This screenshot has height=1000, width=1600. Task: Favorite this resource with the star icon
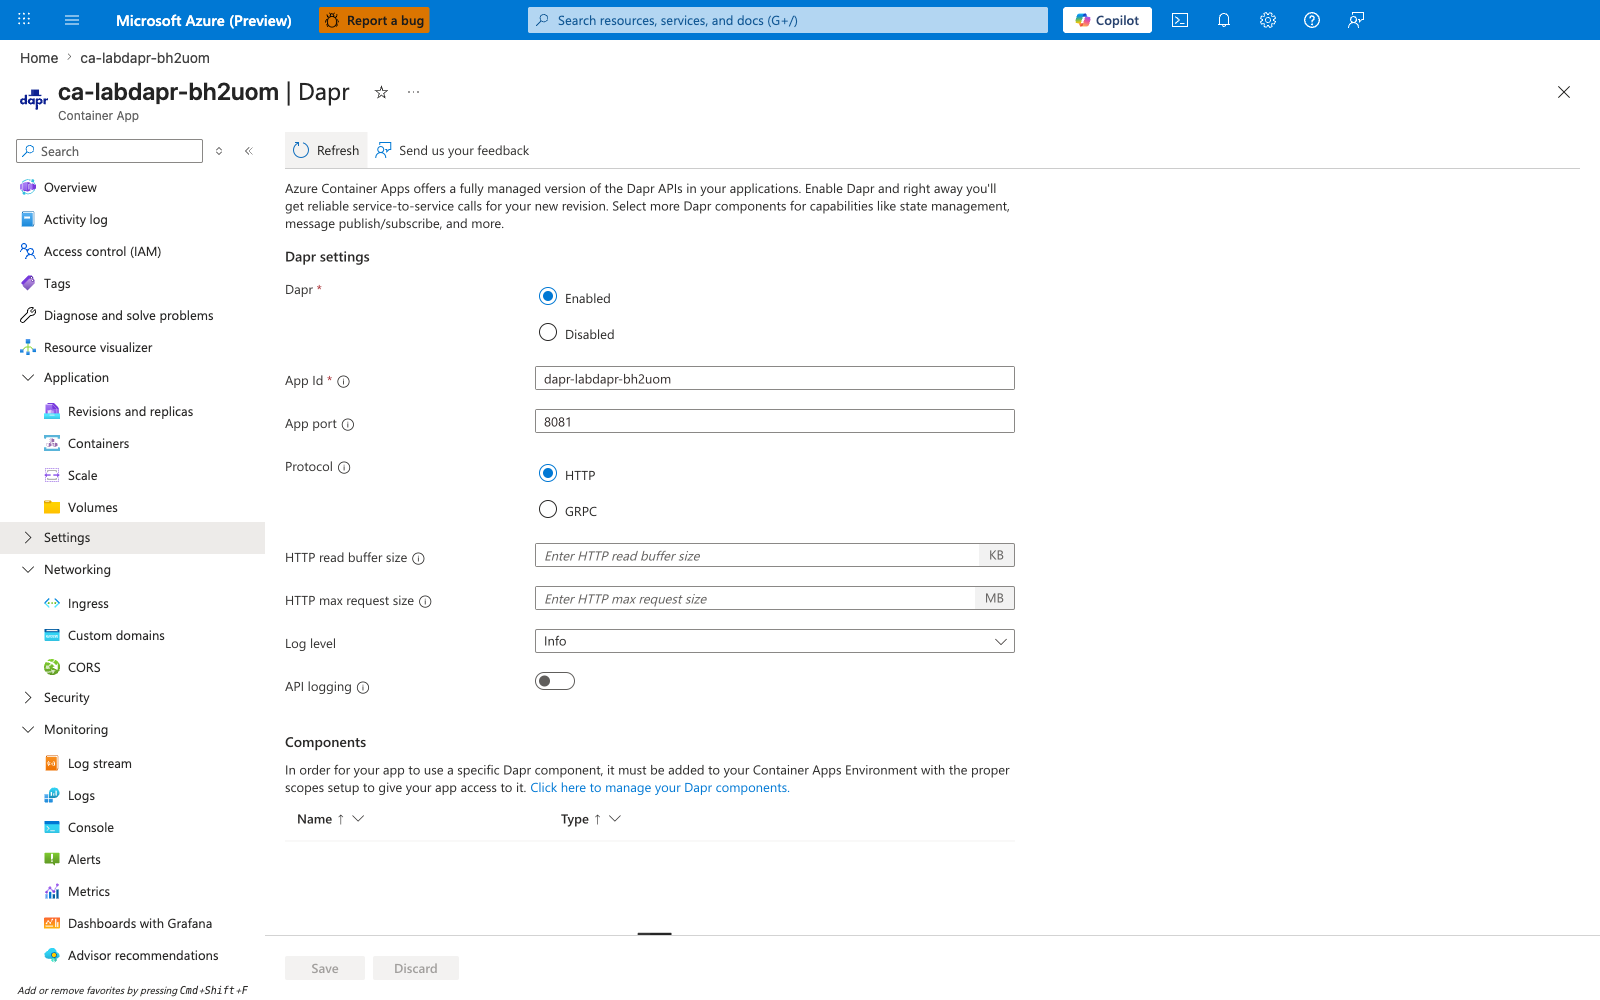pos(381,92)
